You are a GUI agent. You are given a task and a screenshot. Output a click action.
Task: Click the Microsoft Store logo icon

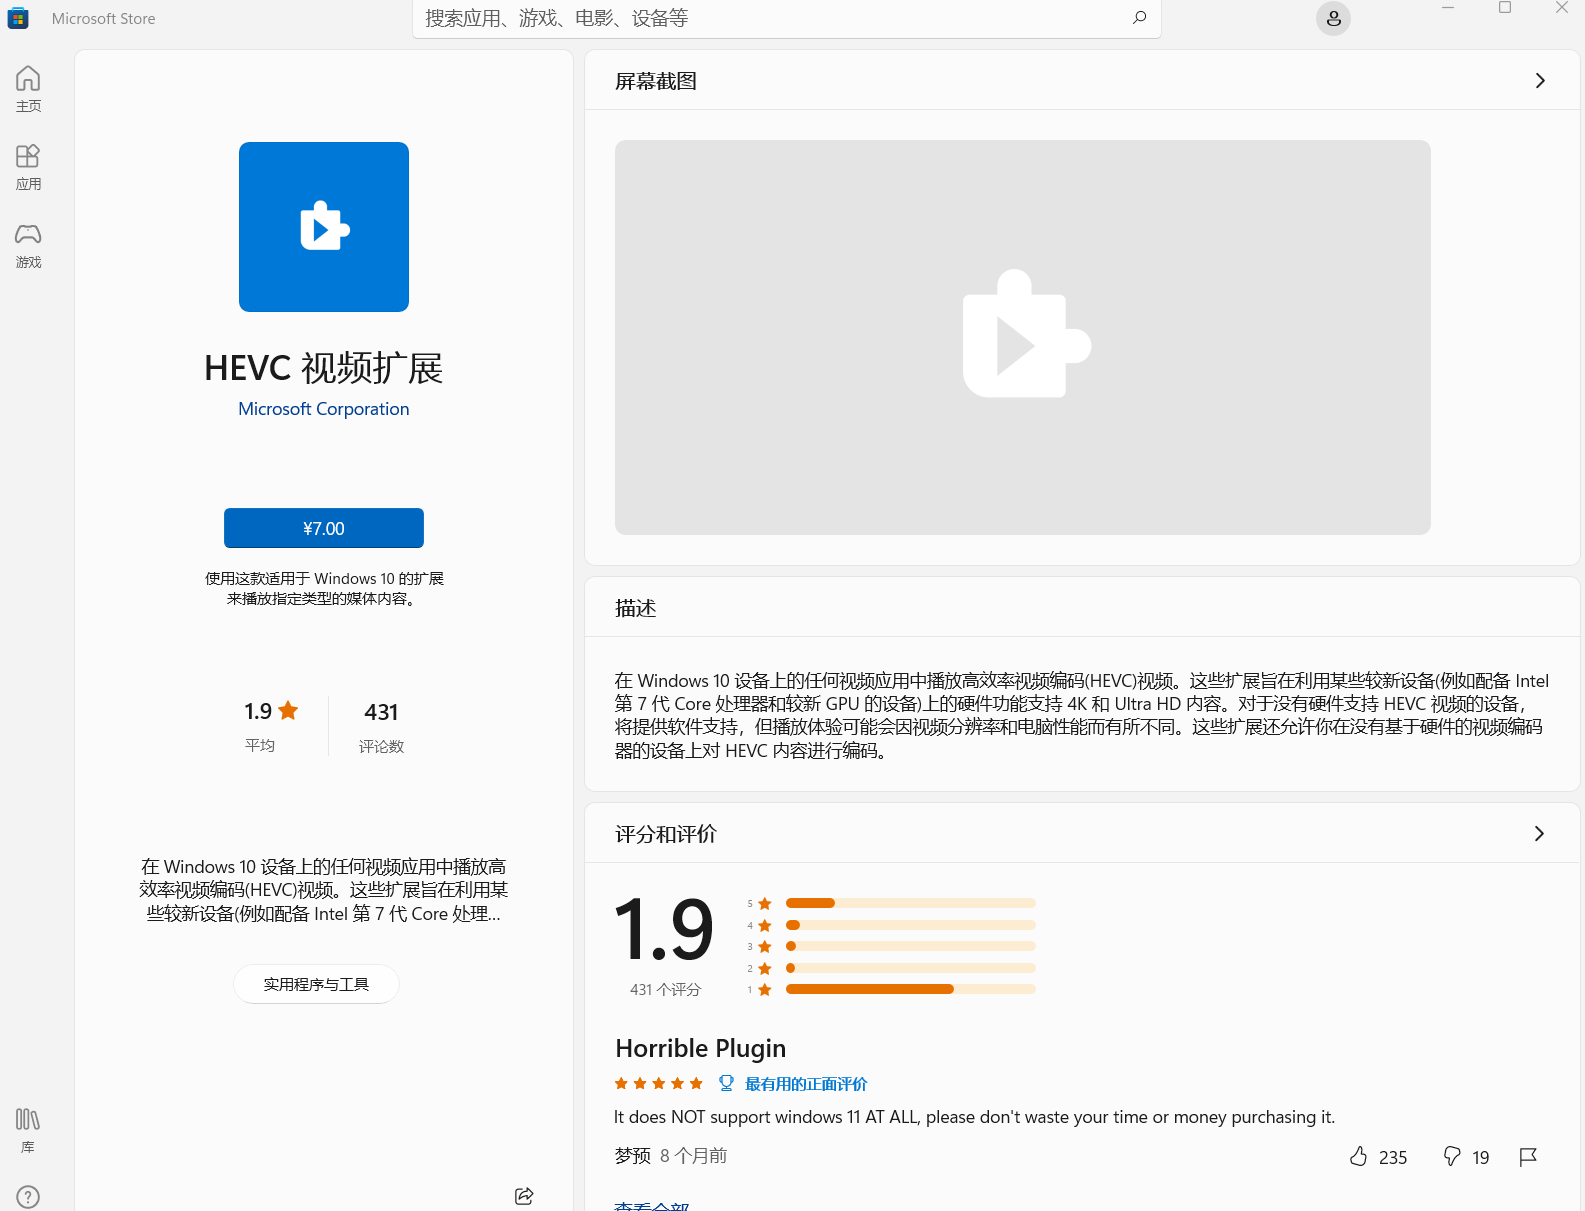[18, 18]
